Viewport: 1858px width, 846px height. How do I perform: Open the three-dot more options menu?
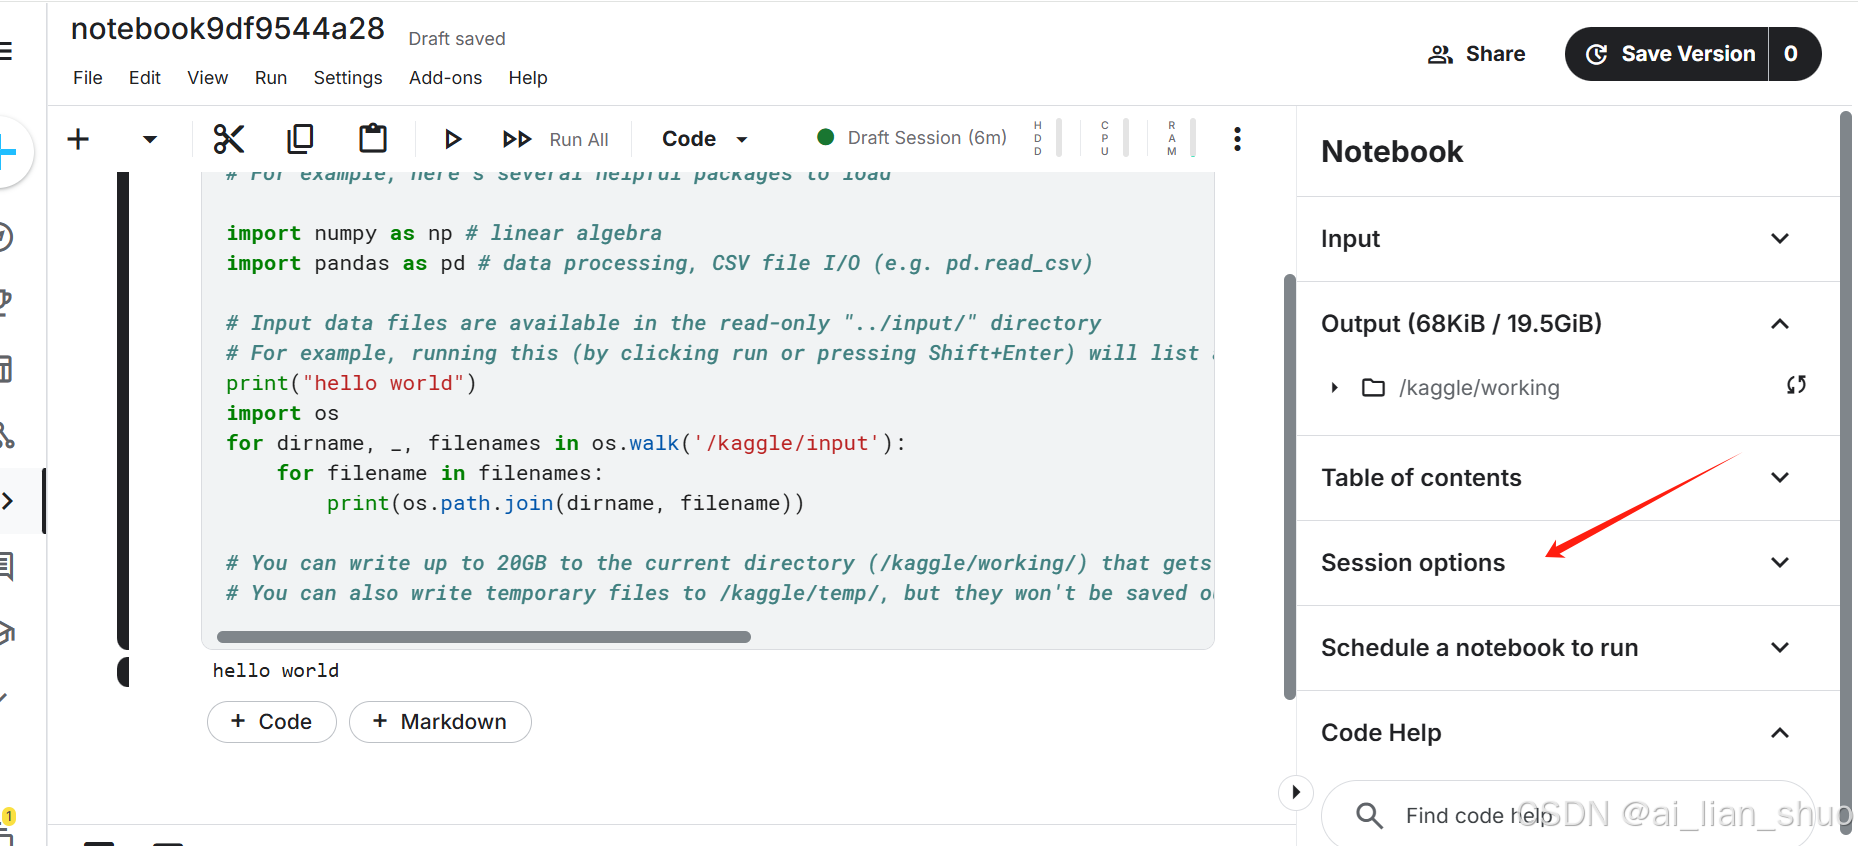coord(1237,139)
